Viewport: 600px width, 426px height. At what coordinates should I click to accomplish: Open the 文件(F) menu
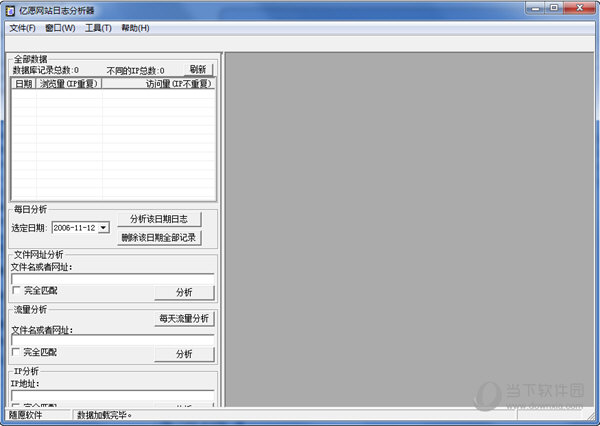pos(22,28)
